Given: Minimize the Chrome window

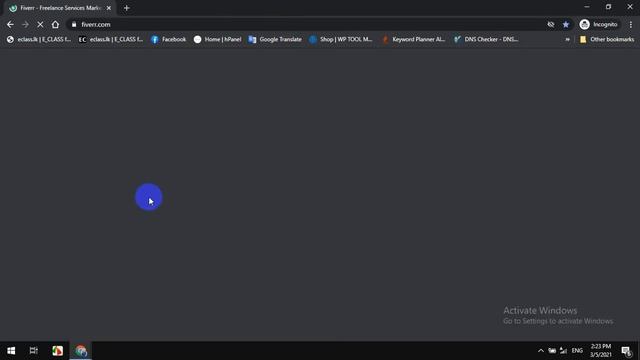Looking at the screenshot, I should (587, 7).
